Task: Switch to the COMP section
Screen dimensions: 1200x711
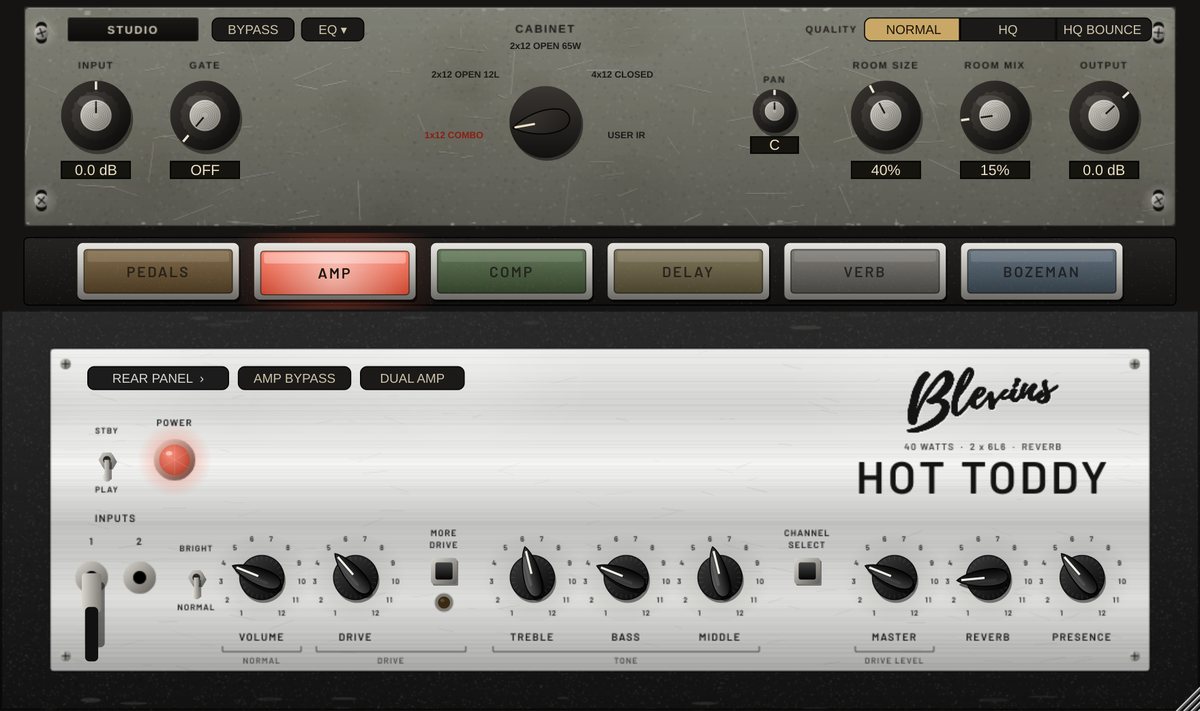Action: (x=511, y=271)
